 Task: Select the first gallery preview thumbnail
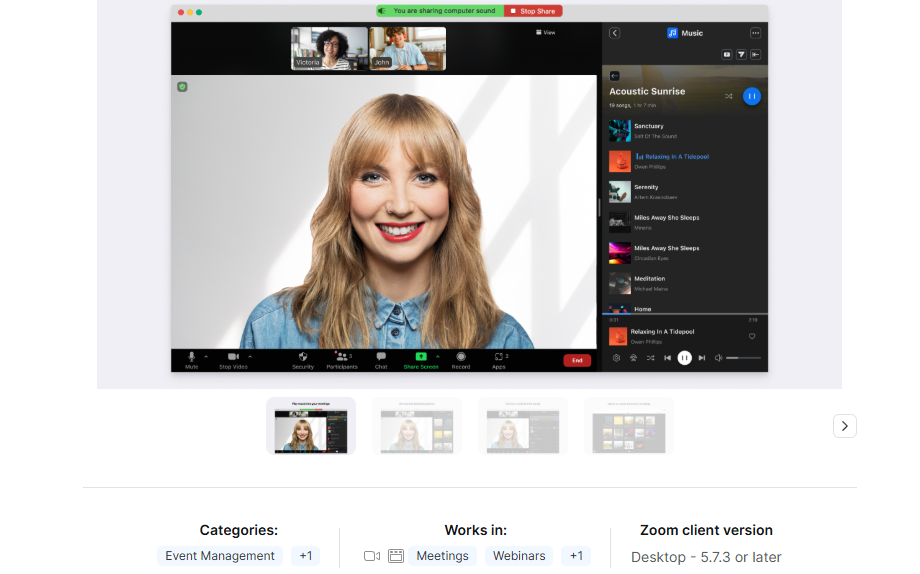(x=311, y=426)
